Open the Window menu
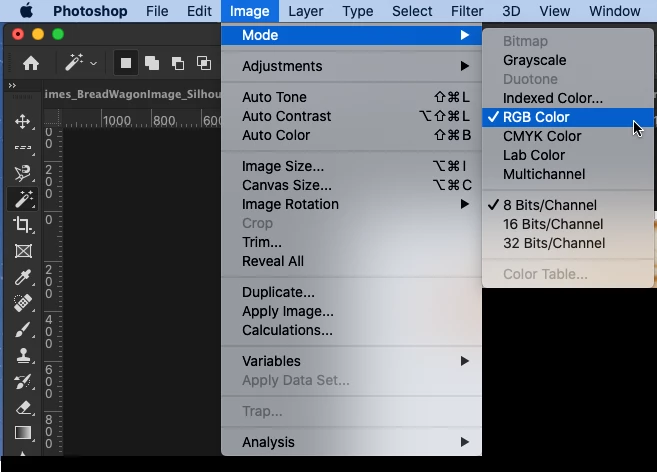The width and height of the screenshot is (657, 472). pos(615,11)
